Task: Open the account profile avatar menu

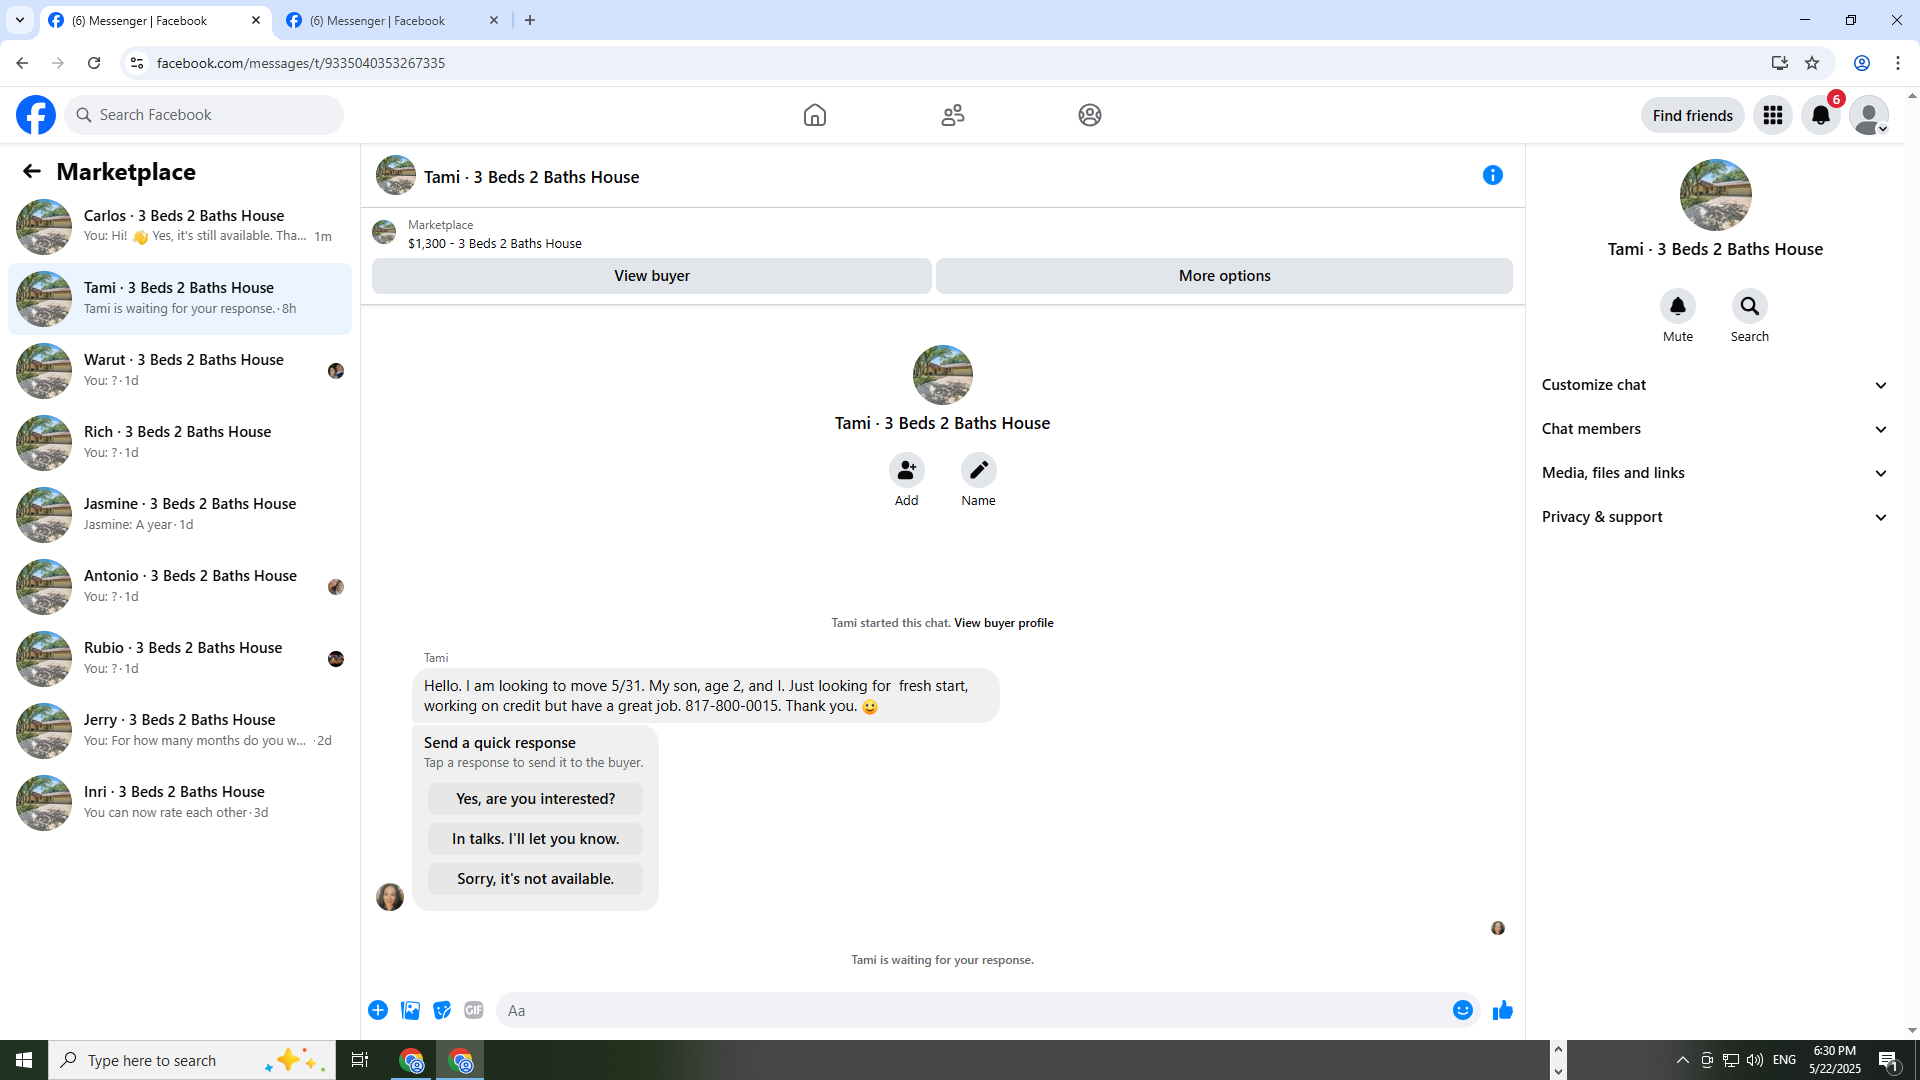Action: [x=1869, y=115]
